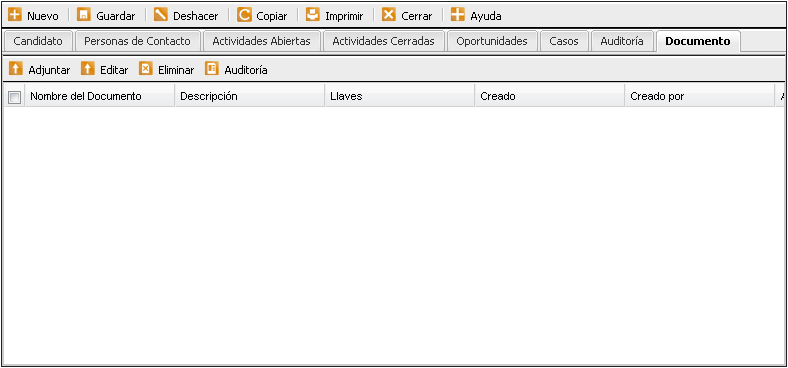This screenshot has height=368, width=788.
Task: Click the Ayuda button label
Action: (x=486, y=16)
